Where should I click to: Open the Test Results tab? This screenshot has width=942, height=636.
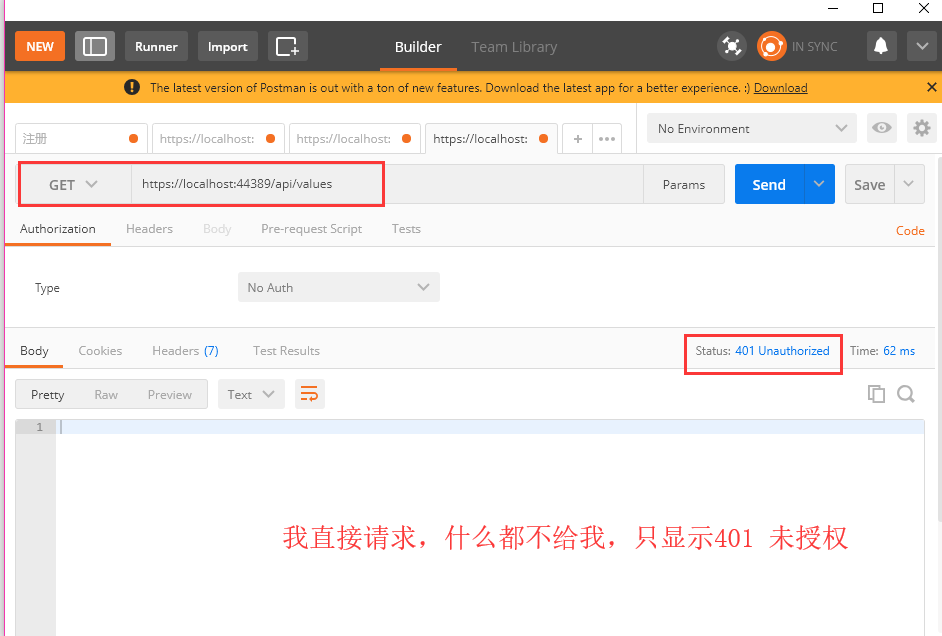[x=286, y=351]
